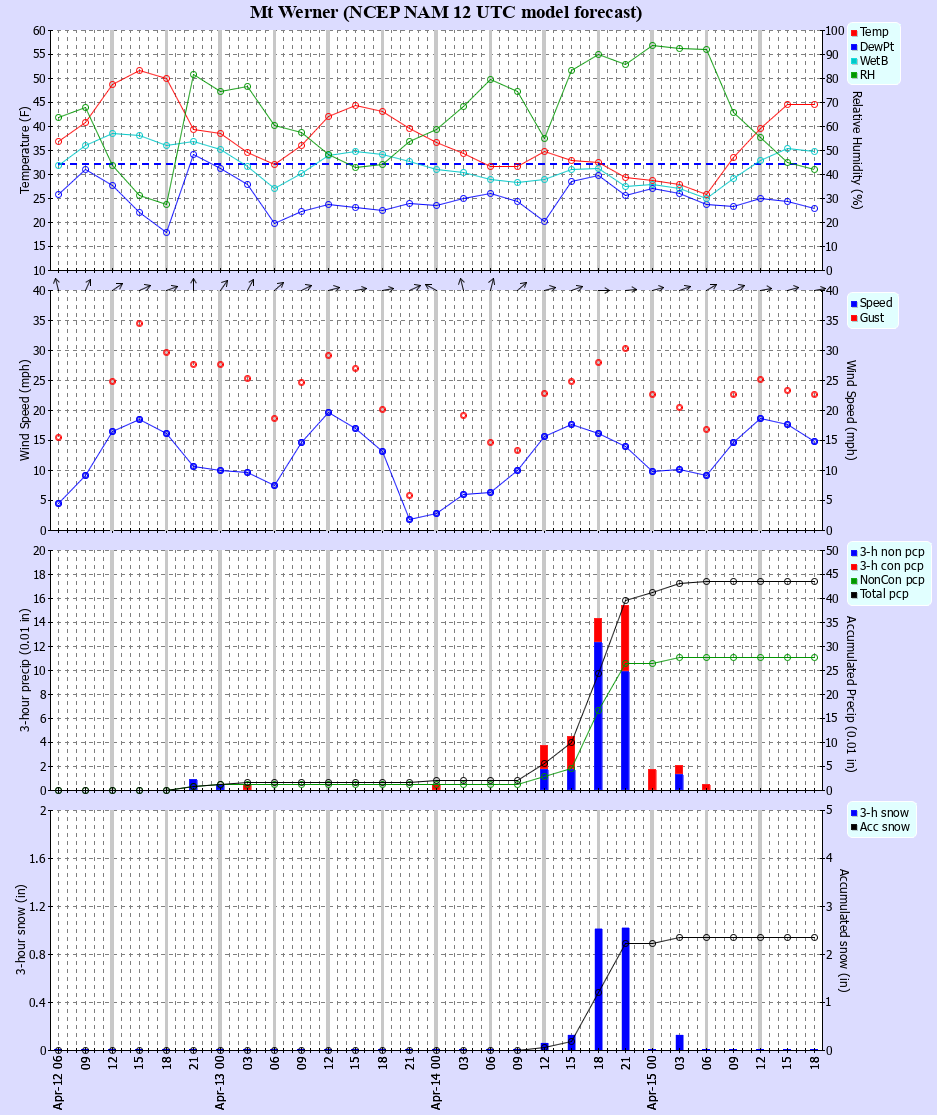Select the cyan WetB legend swatch
937x1115 pixels.
tap(853, 61)
